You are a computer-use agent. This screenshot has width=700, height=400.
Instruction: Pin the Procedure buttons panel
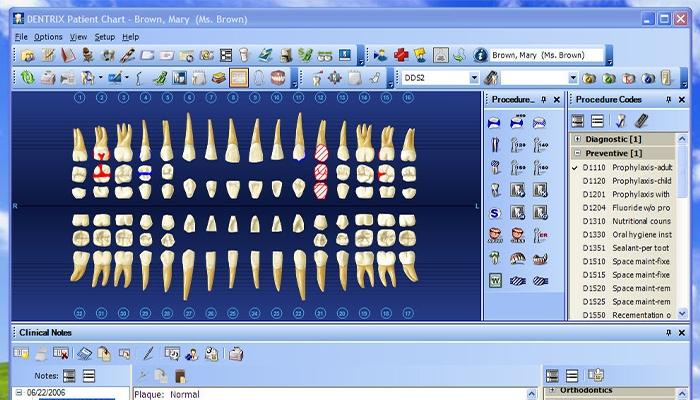(543, 100)
